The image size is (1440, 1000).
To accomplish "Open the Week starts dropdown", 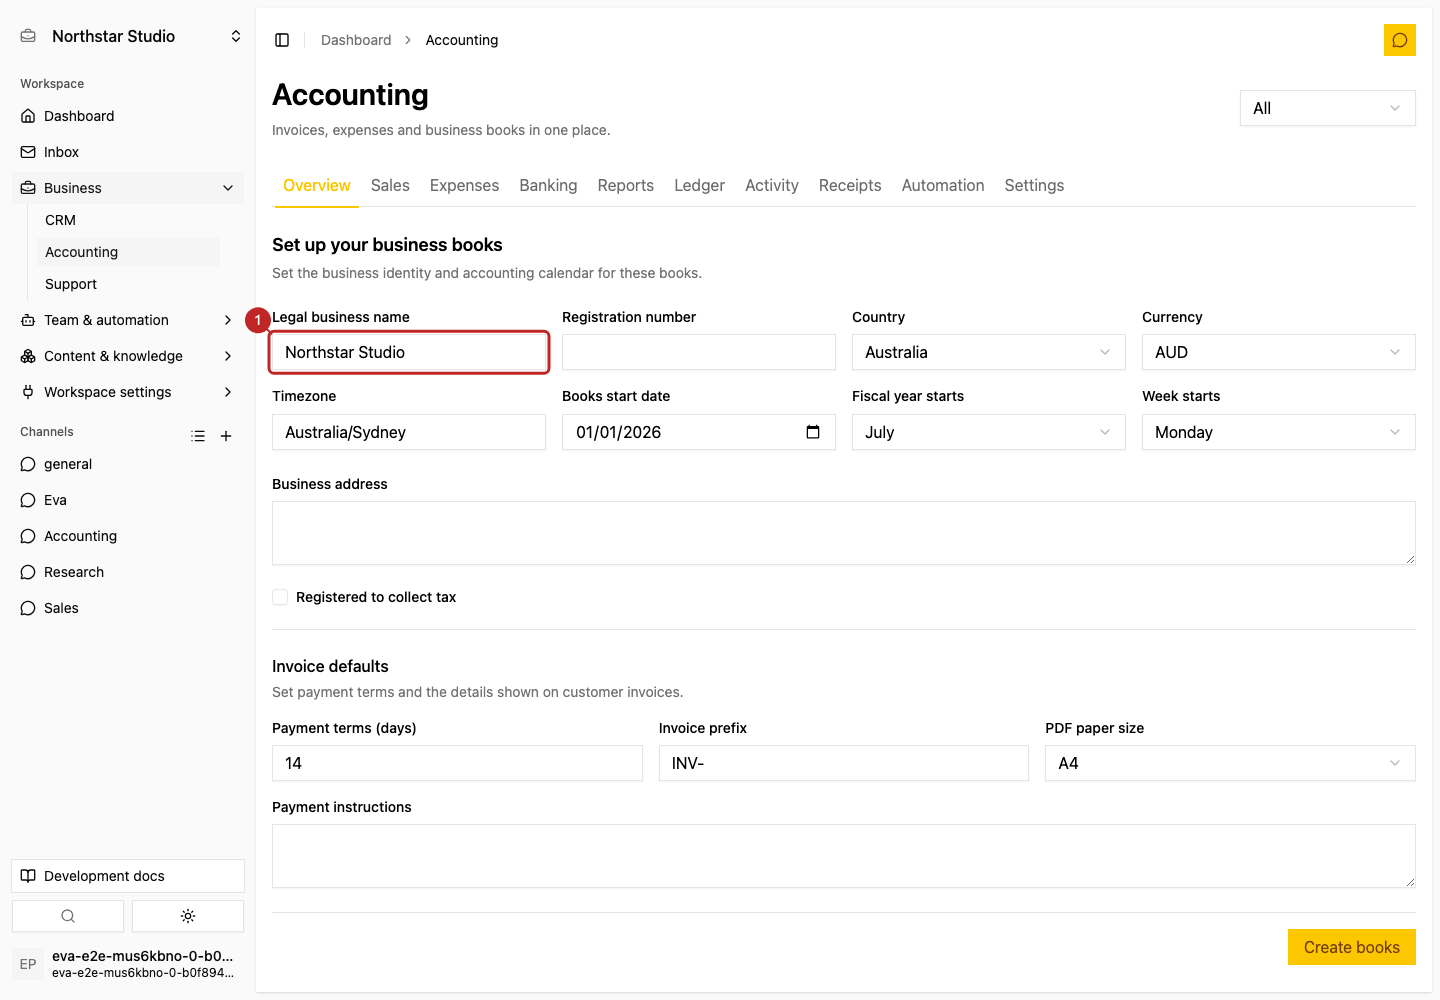I will point(1279,432).
